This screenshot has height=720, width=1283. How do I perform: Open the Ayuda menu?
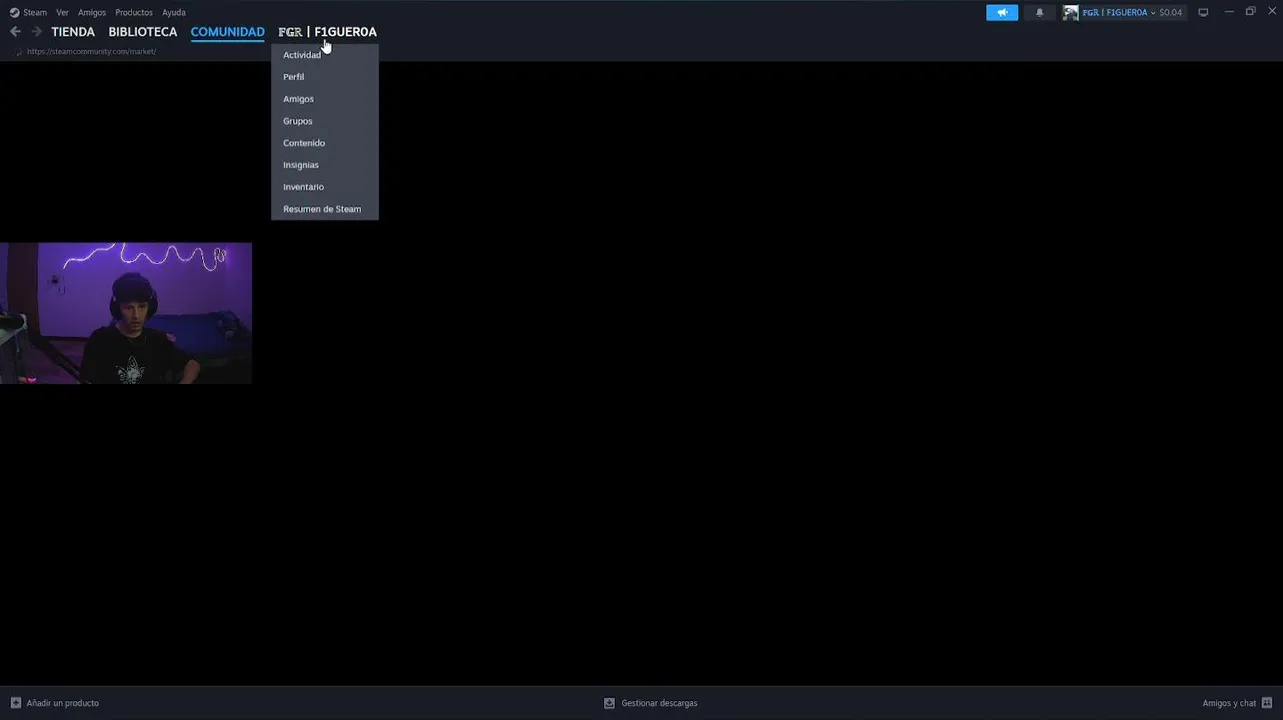click(x=174, y=12)
